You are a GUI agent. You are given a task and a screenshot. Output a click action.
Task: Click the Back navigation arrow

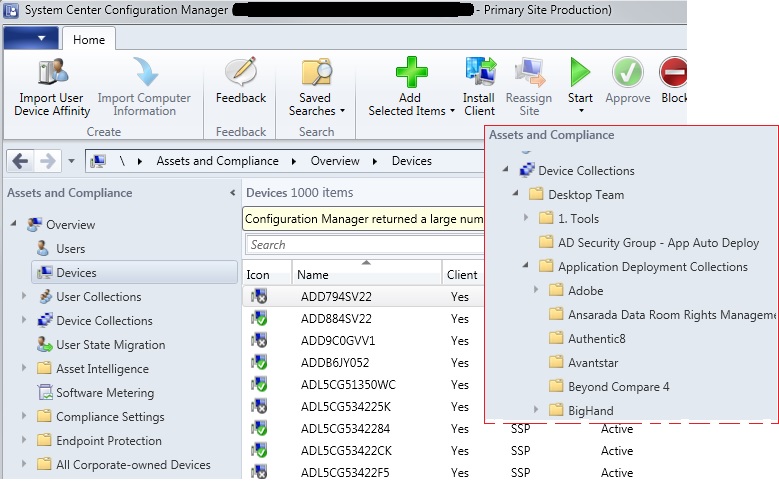(20, 161)
